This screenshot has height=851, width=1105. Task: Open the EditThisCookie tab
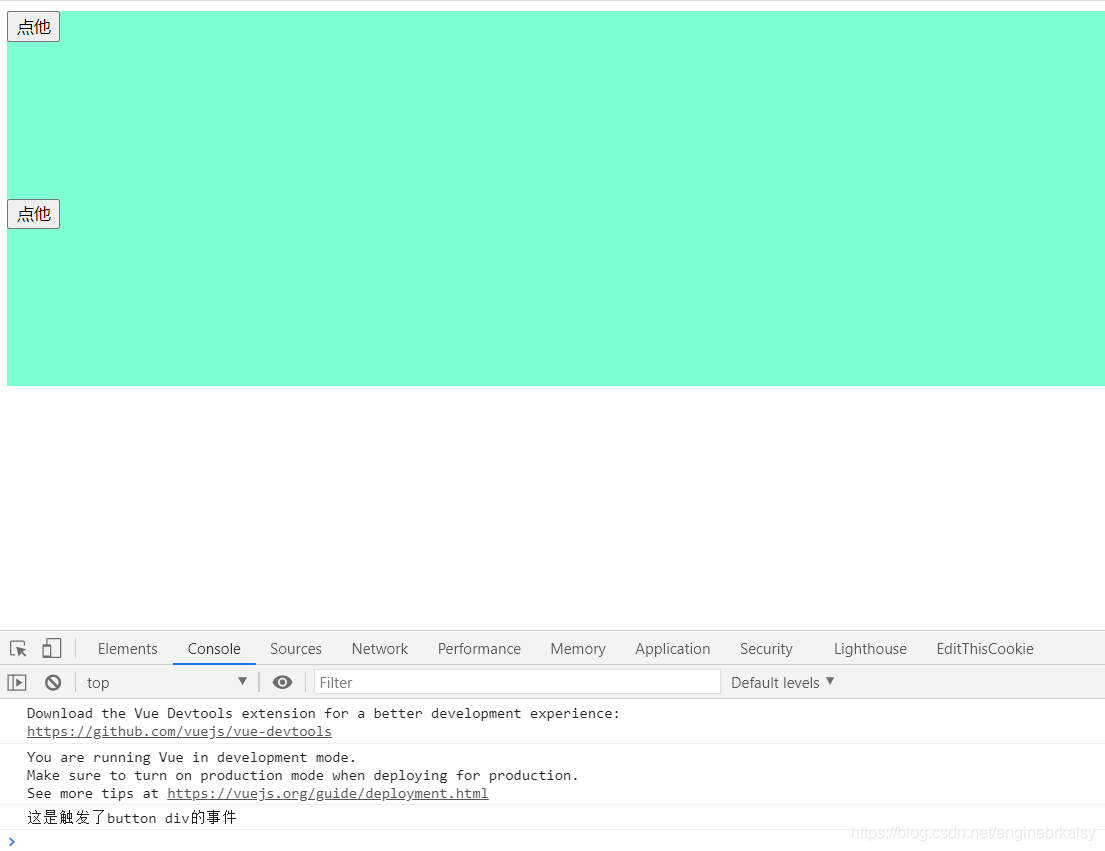tap(984, 649)
